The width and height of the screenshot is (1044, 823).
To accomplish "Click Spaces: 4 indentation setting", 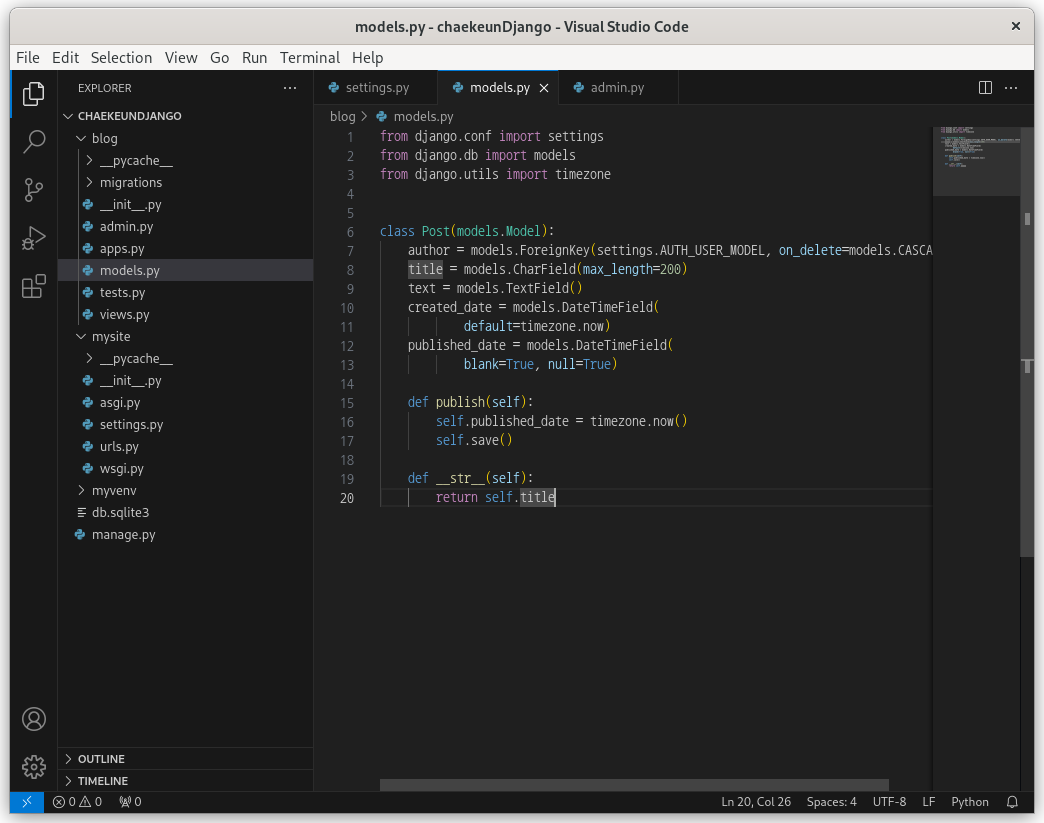I will (x=832, y=802).
